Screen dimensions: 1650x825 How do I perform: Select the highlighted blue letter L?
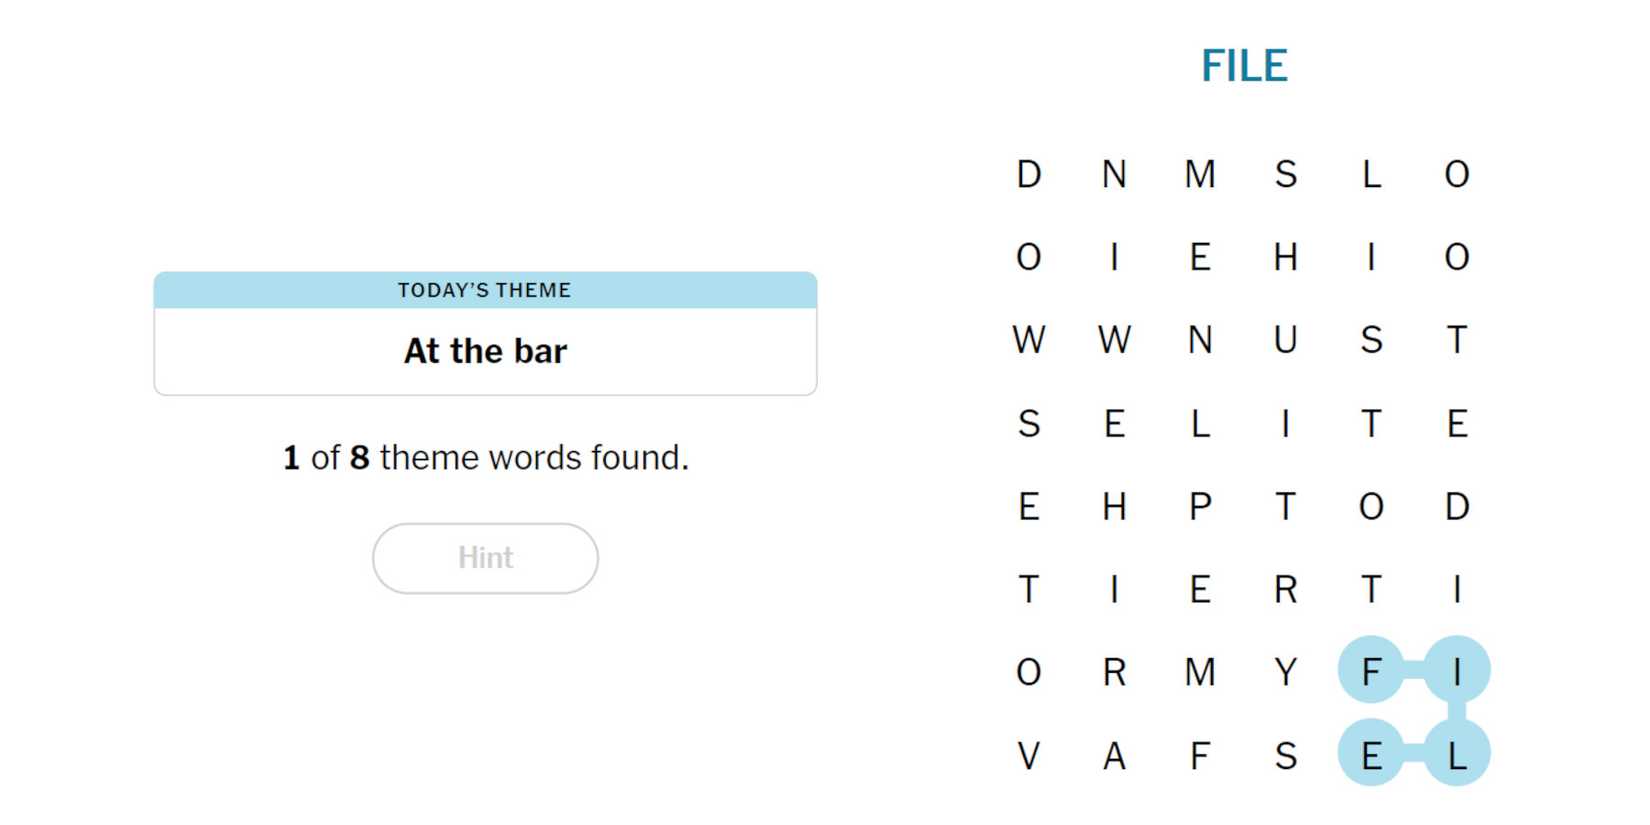pos(1457,756)
